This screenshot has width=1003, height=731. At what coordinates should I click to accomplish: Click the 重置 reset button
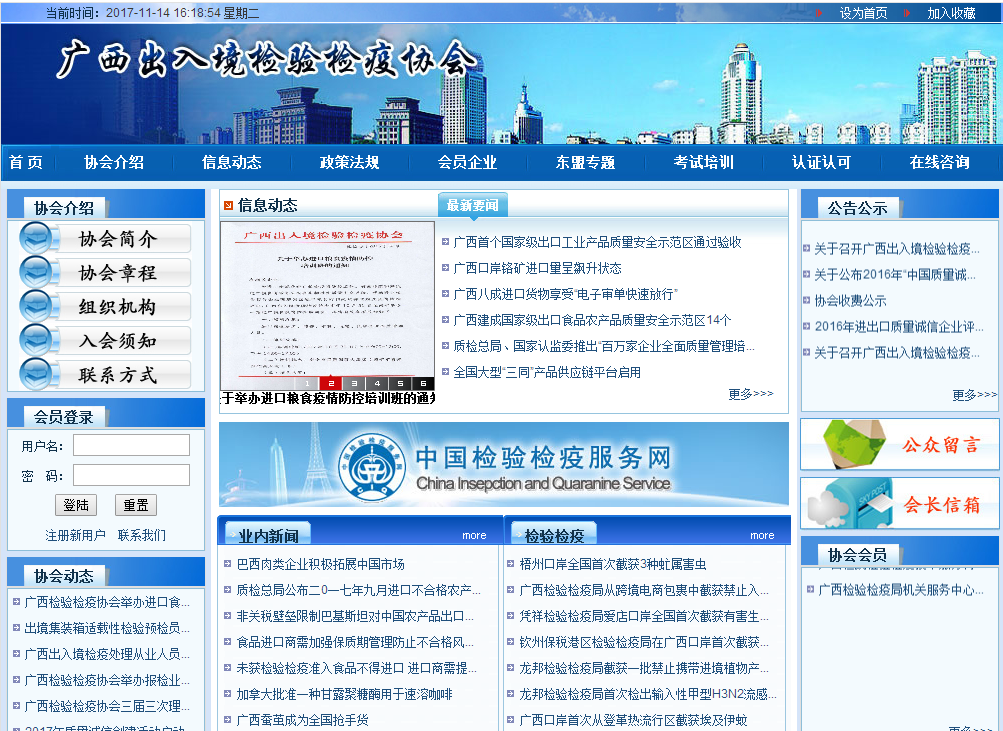[x=136, y=505]
